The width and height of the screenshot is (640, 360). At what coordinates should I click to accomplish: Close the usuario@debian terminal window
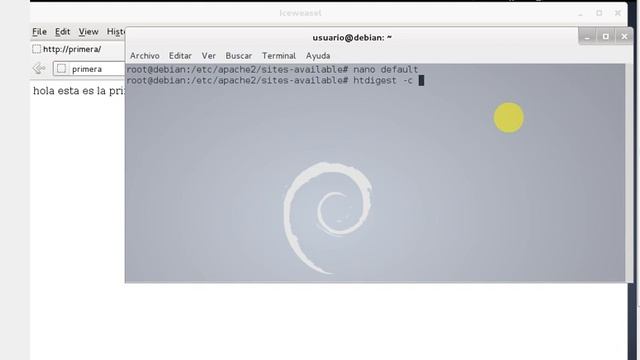(624, 37)
